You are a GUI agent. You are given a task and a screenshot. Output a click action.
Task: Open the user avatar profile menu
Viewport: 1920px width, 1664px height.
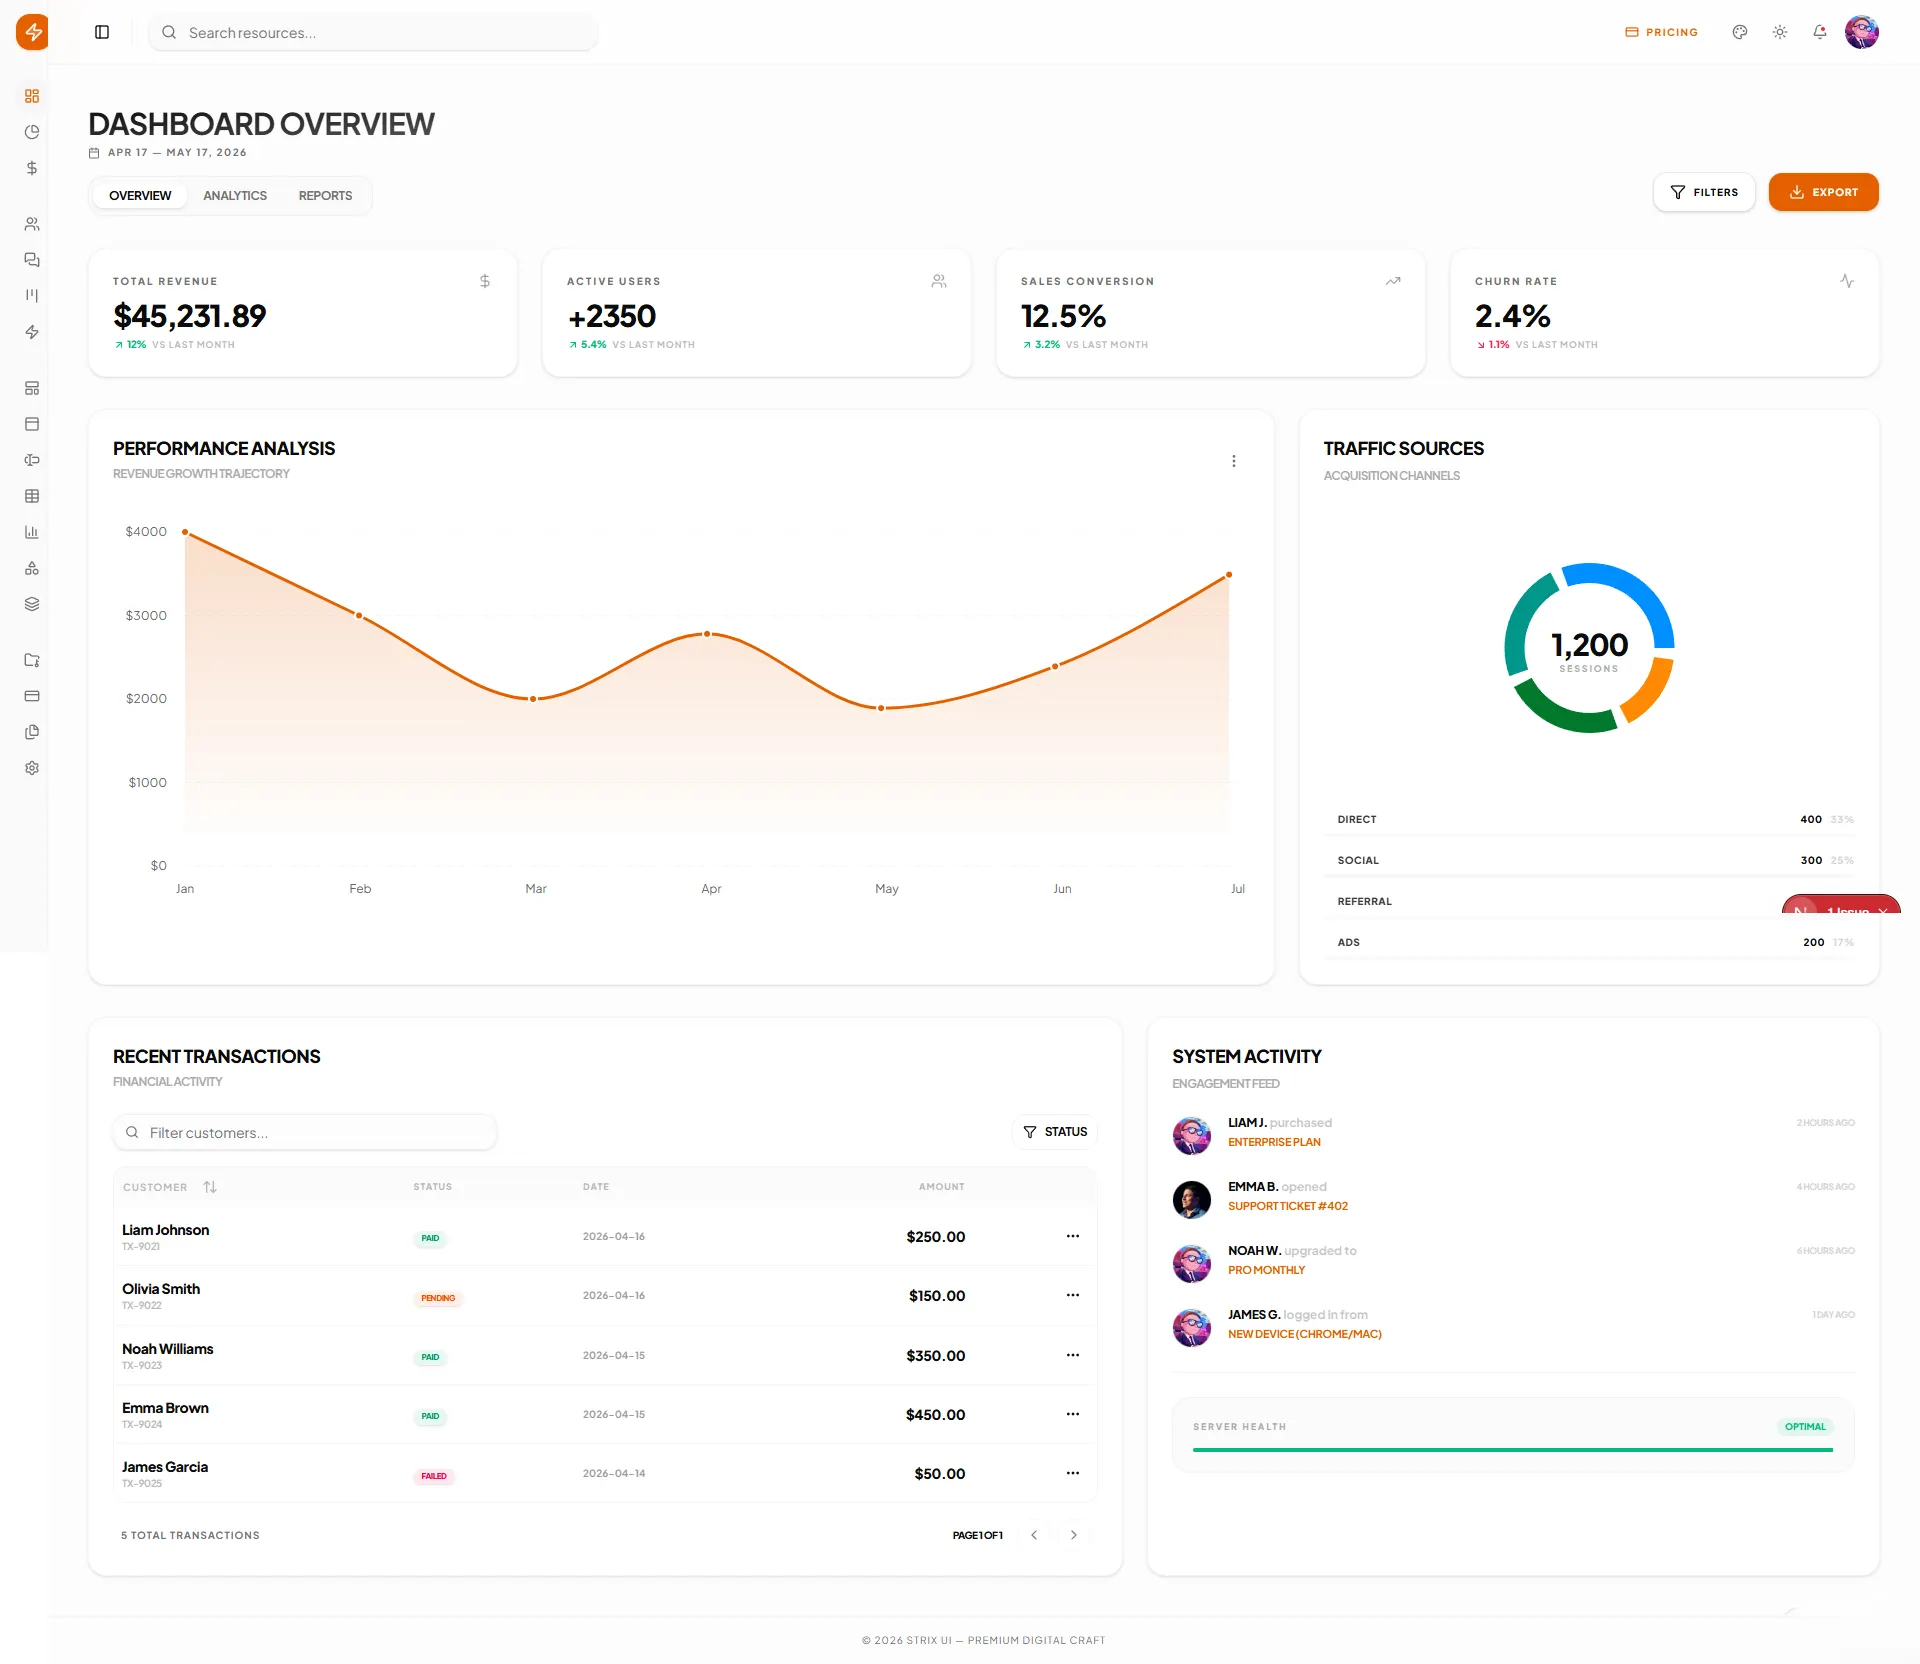pos(1862,32)
